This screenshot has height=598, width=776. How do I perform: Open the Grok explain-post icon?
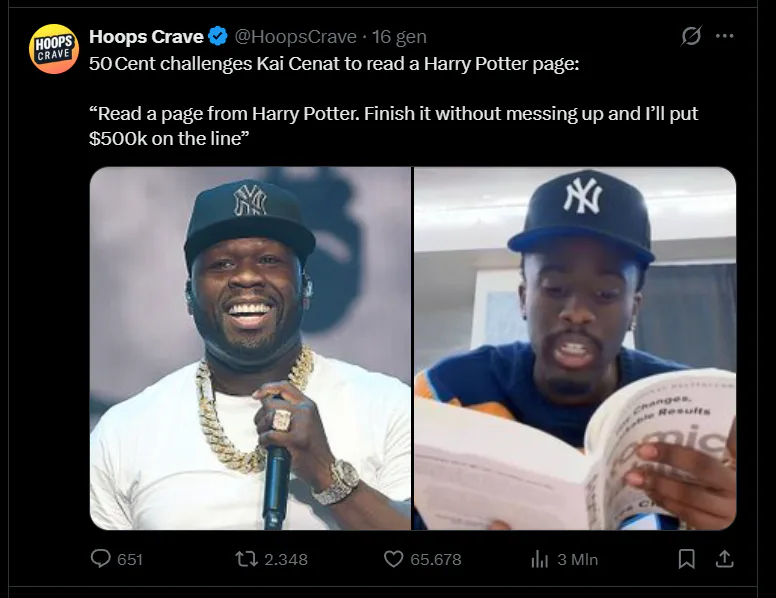(x=691, y=36)
